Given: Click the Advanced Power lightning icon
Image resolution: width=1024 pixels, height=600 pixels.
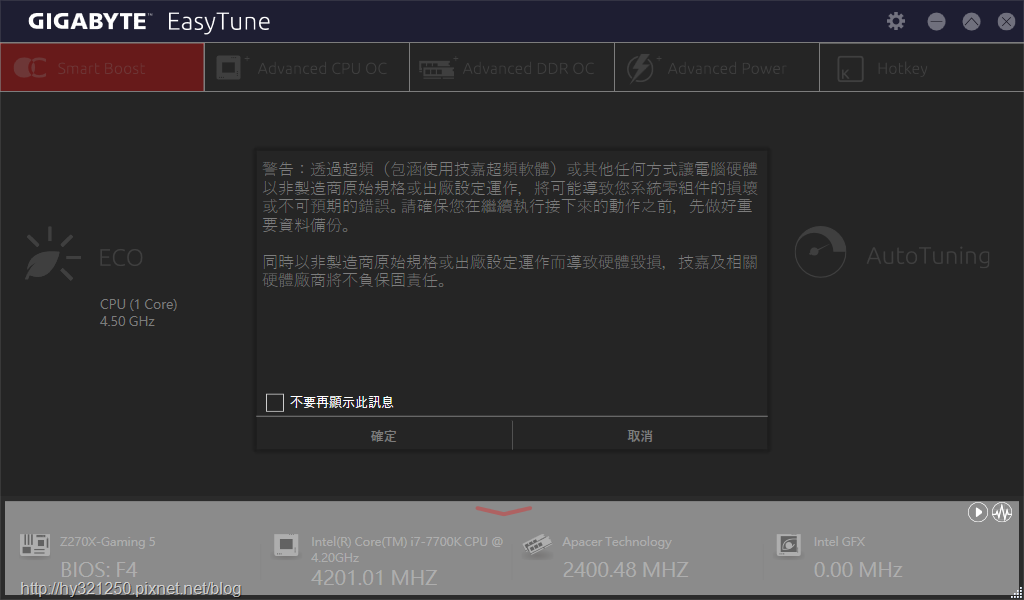Looking at the screenshot, I should 641,68.
